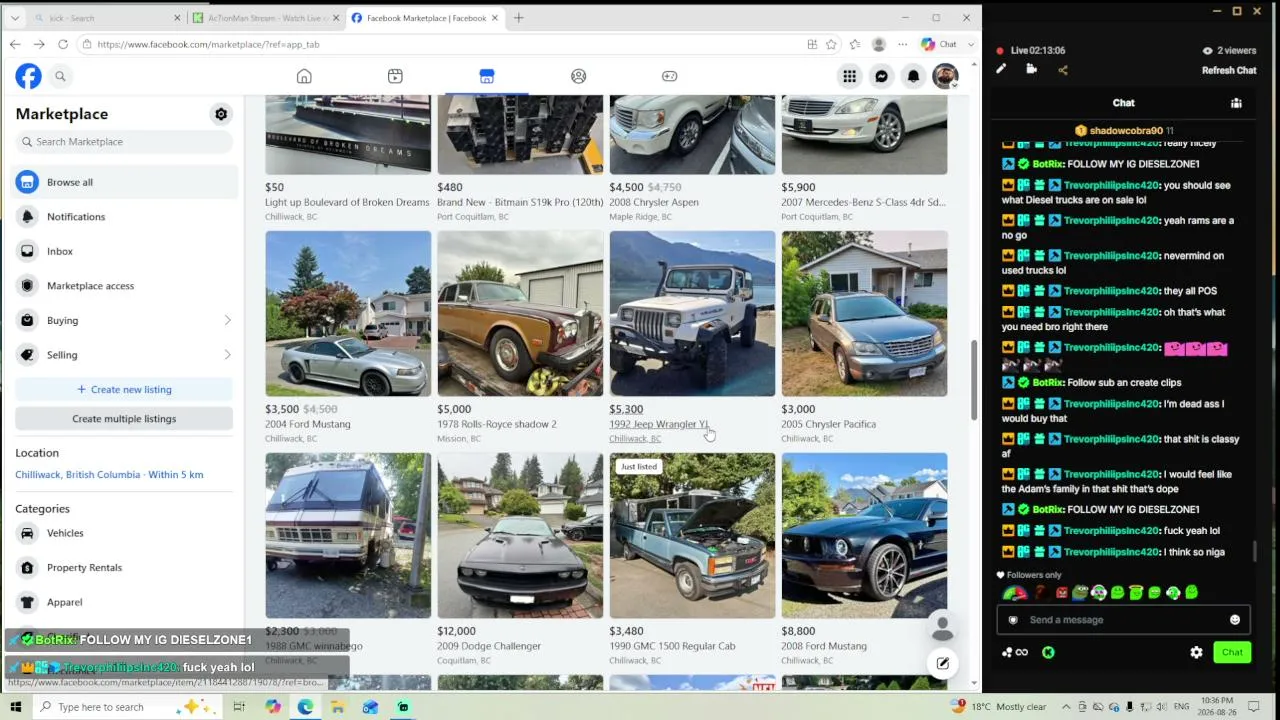This screenshot has width=1280, height=720.
Task: Open the Groups icon in Facebook header
Action: point(578,76)
